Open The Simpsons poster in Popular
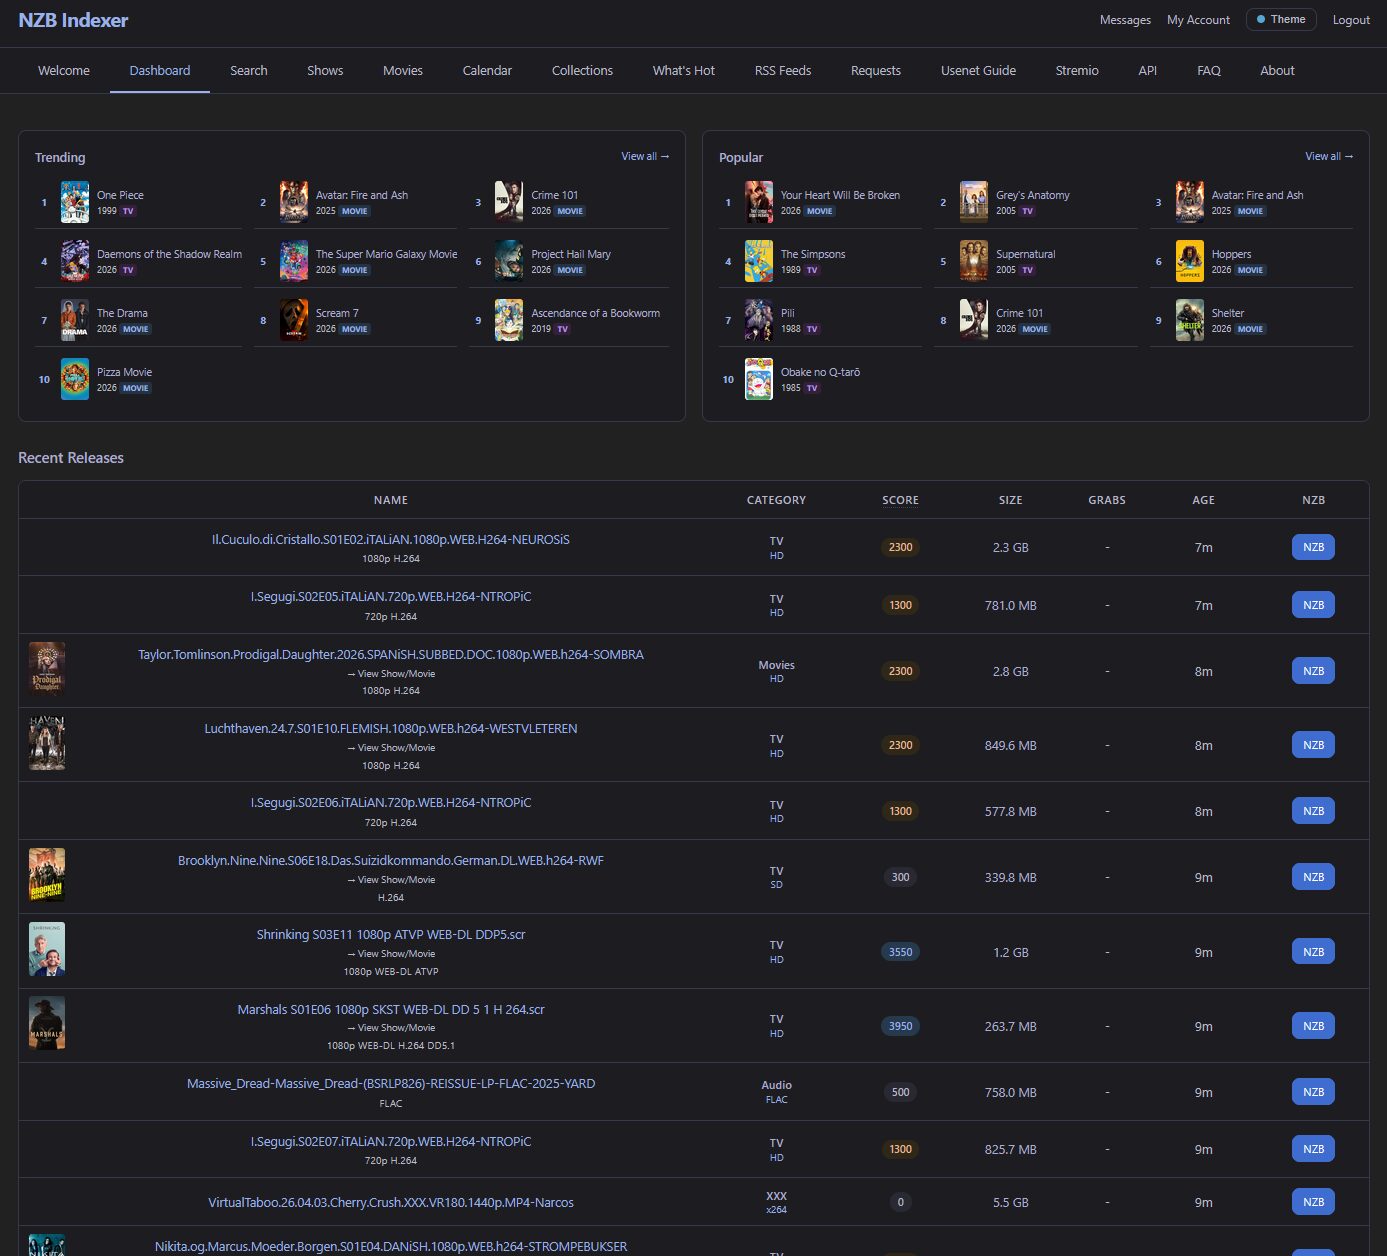 (x=759, y=261)
